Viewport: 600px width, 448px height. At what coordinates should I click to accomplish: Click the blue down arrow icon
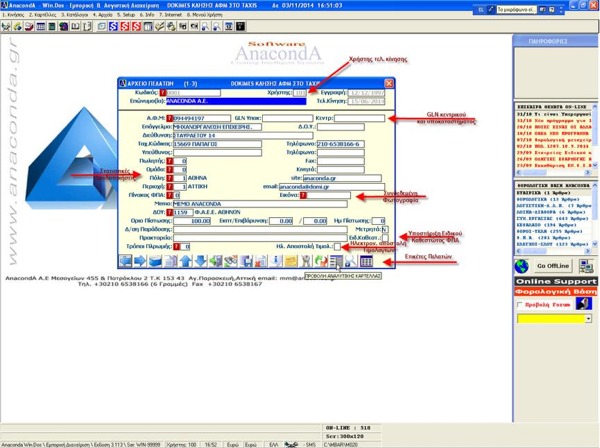point(201,261)
